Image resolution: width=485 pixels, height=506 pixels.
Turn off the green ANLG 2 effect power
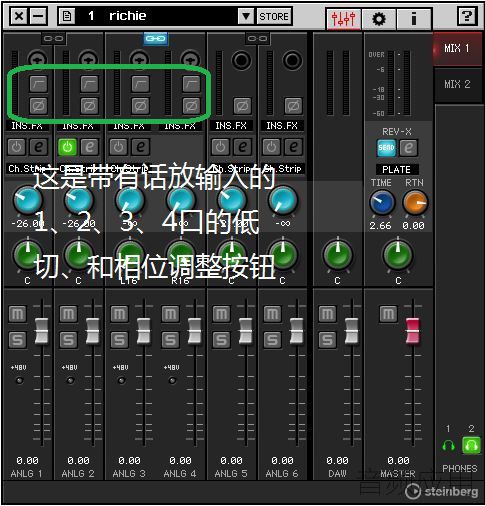coord(67,147)
